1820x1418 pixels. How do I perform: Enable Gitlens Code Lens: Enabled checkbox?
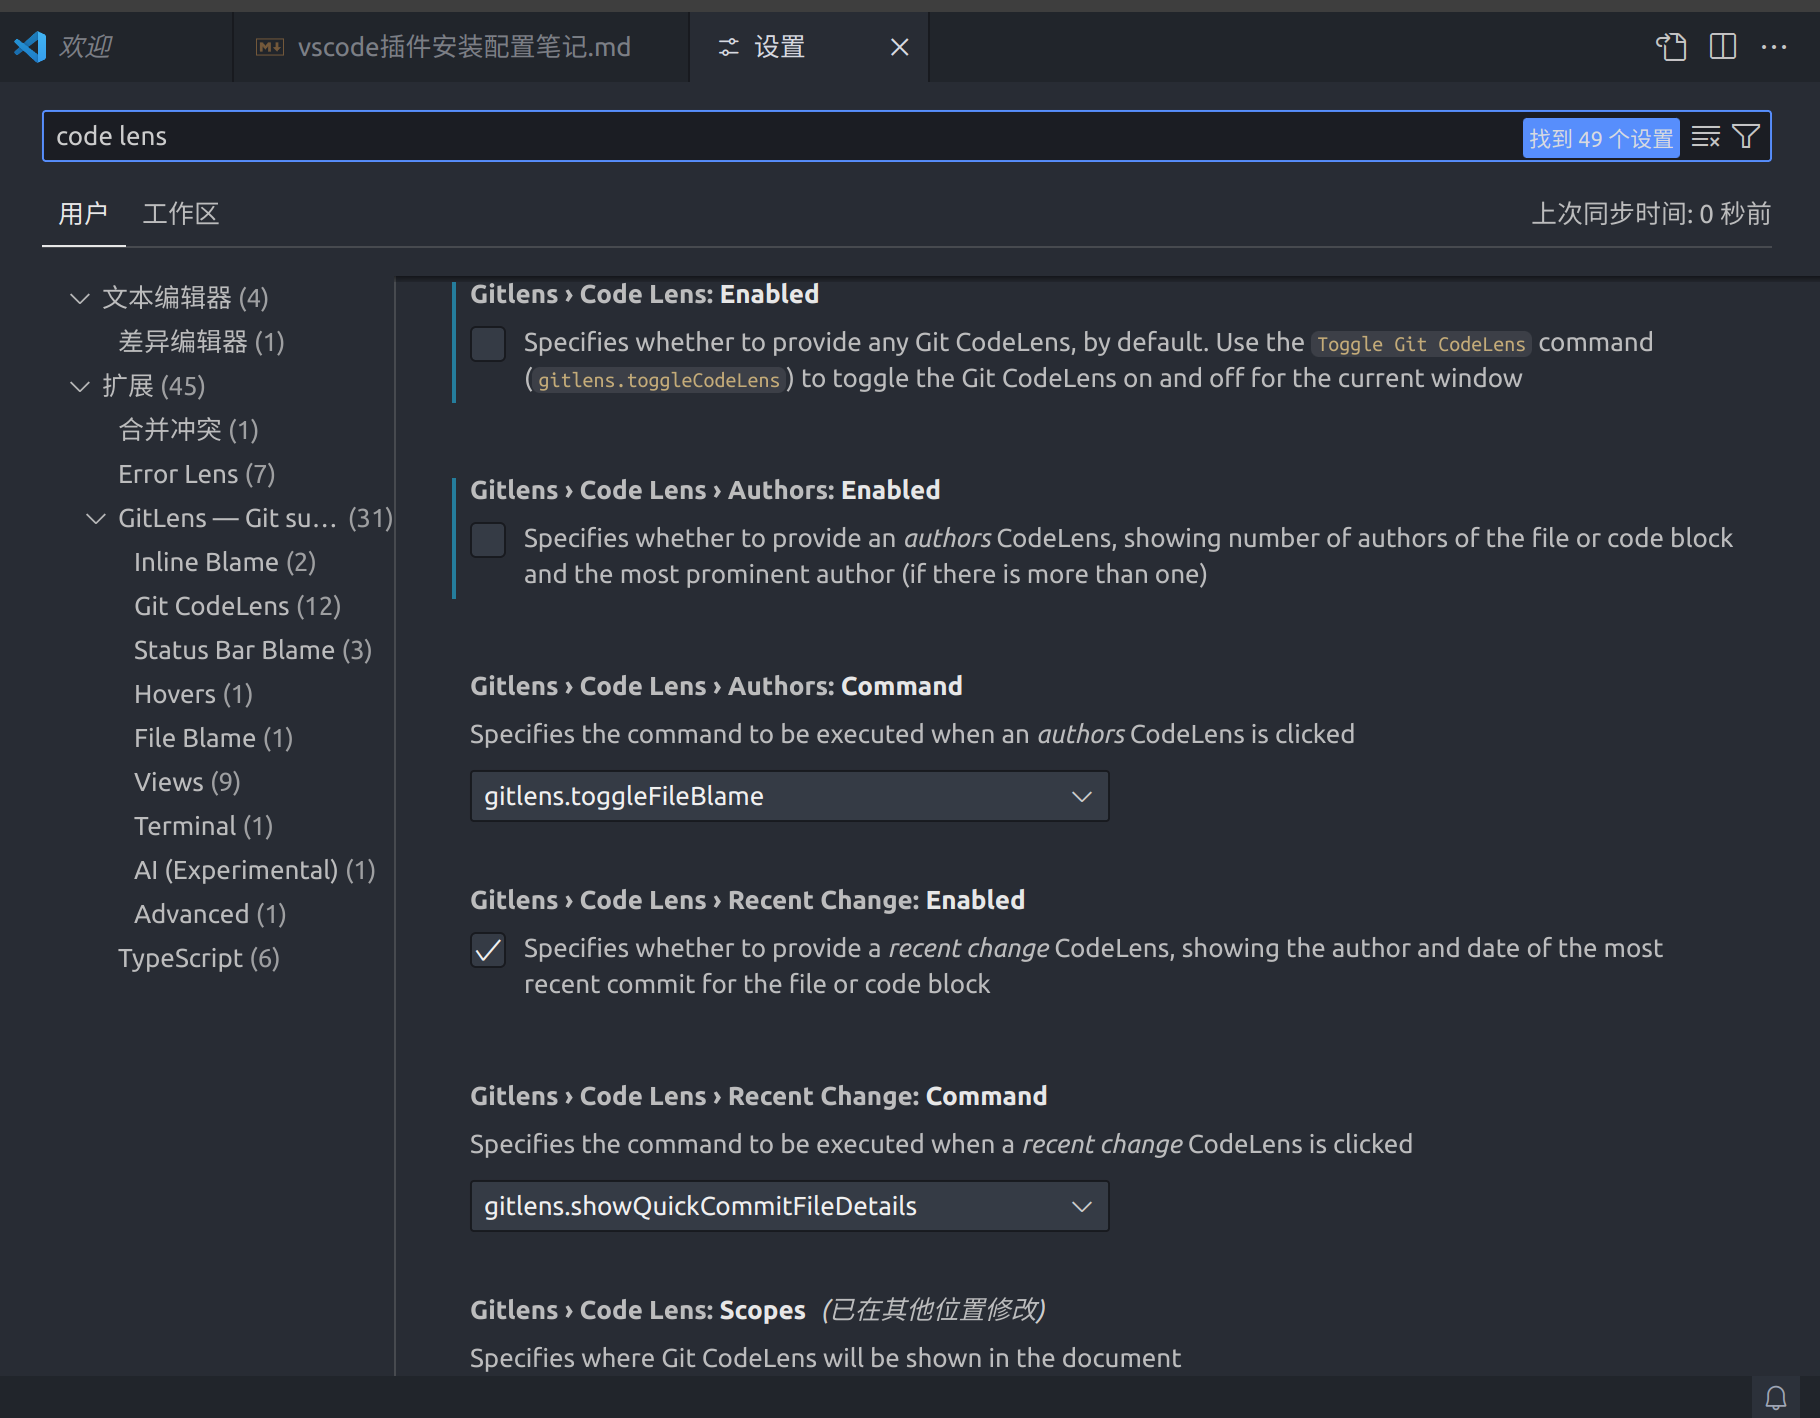click(488, 344)
